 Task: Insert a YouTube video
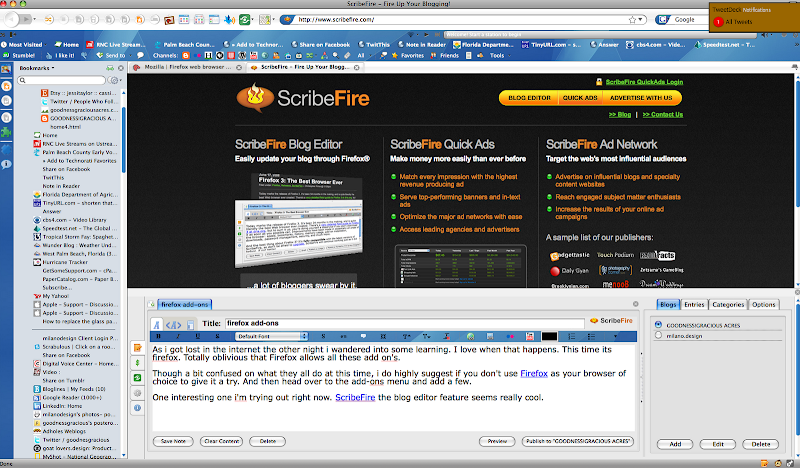(x=530, y=336)
